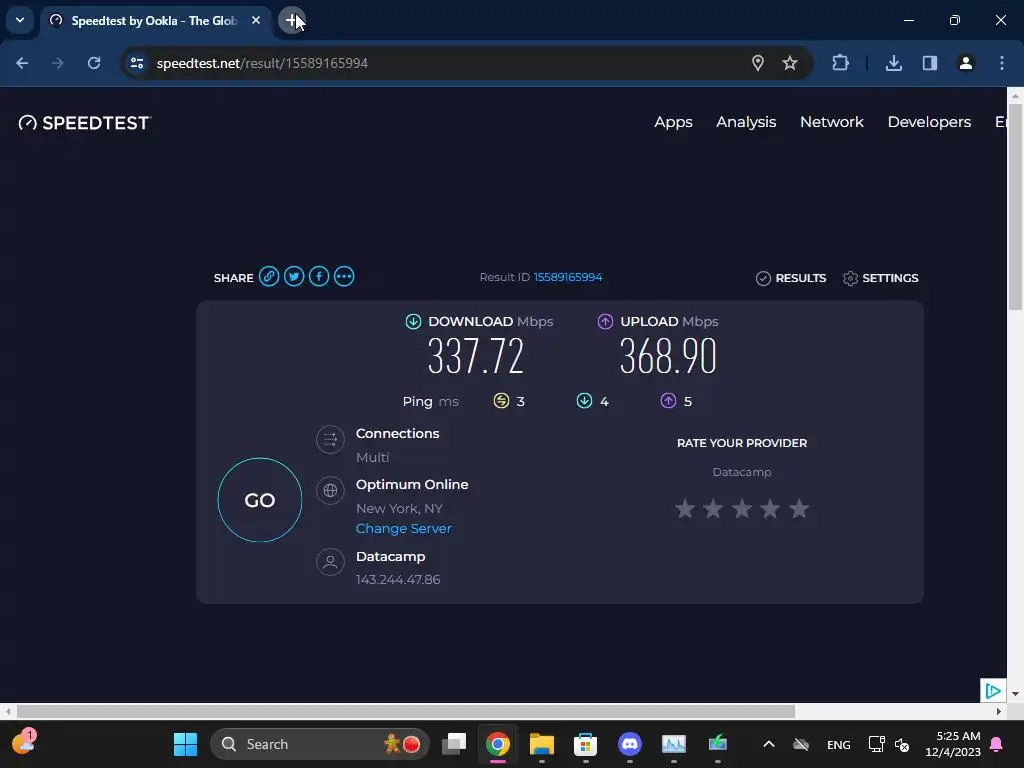Rate provider four stars

(x=771, y=508)
